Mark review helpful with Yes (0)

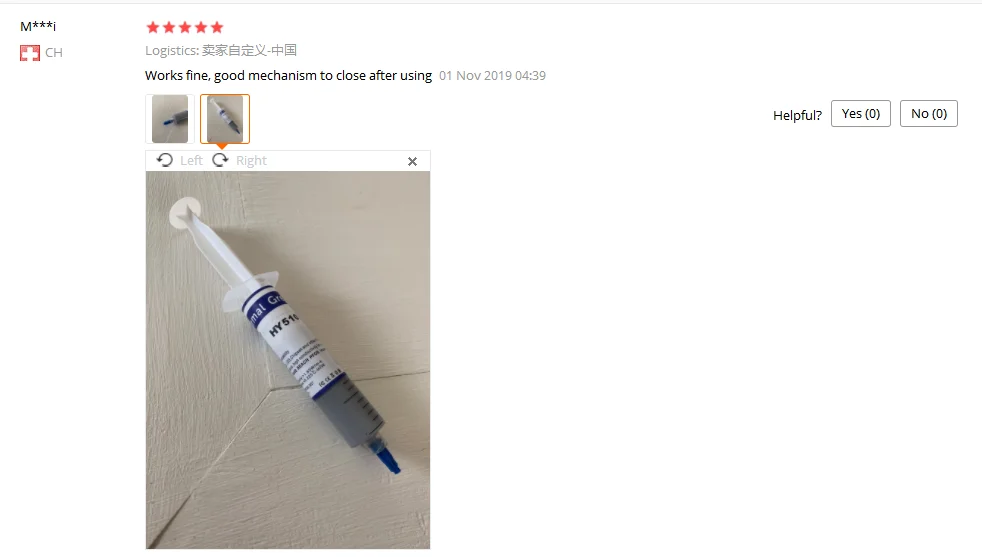point(861,113)
